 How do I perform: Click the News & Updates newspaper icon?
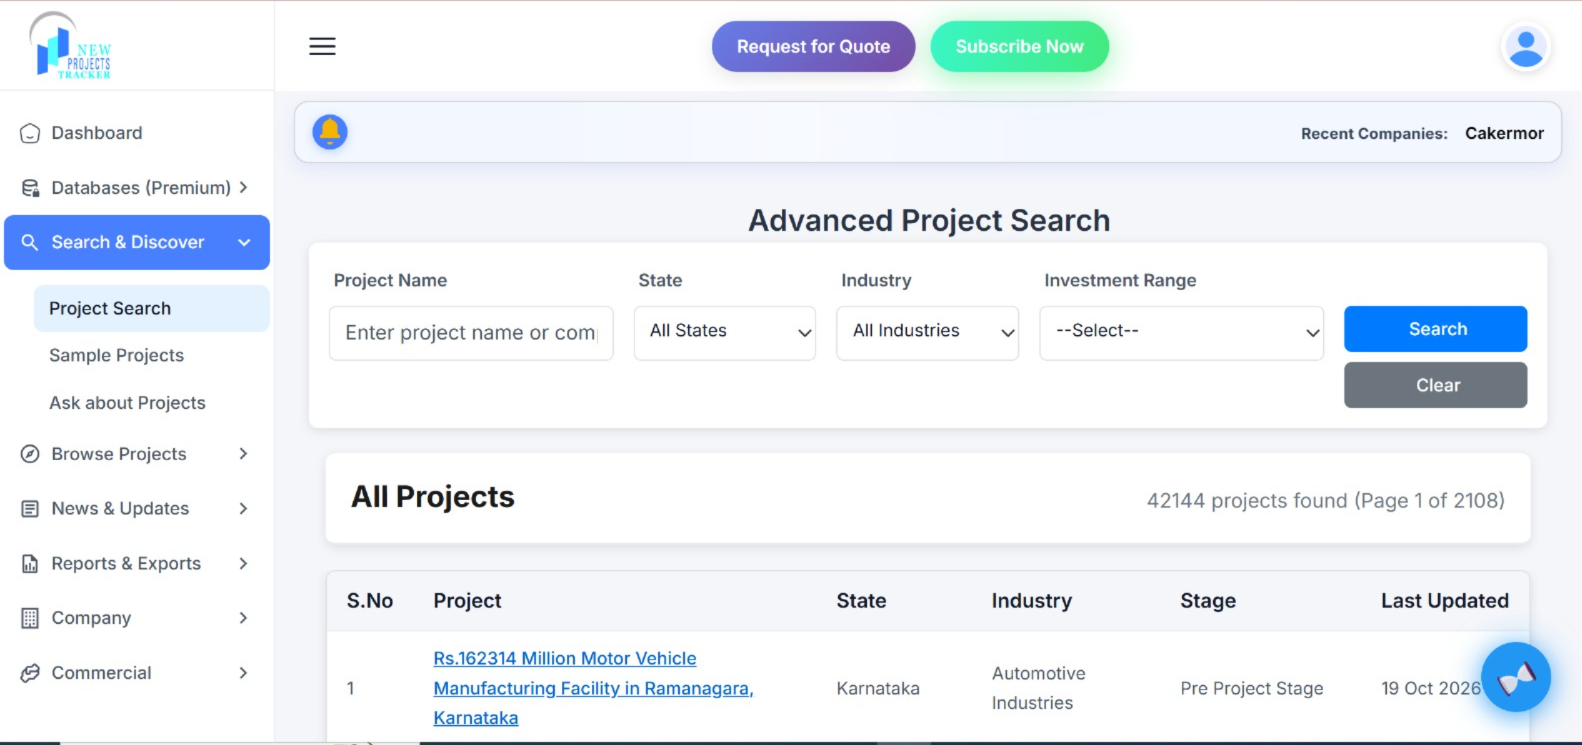[x=30, y=509]
